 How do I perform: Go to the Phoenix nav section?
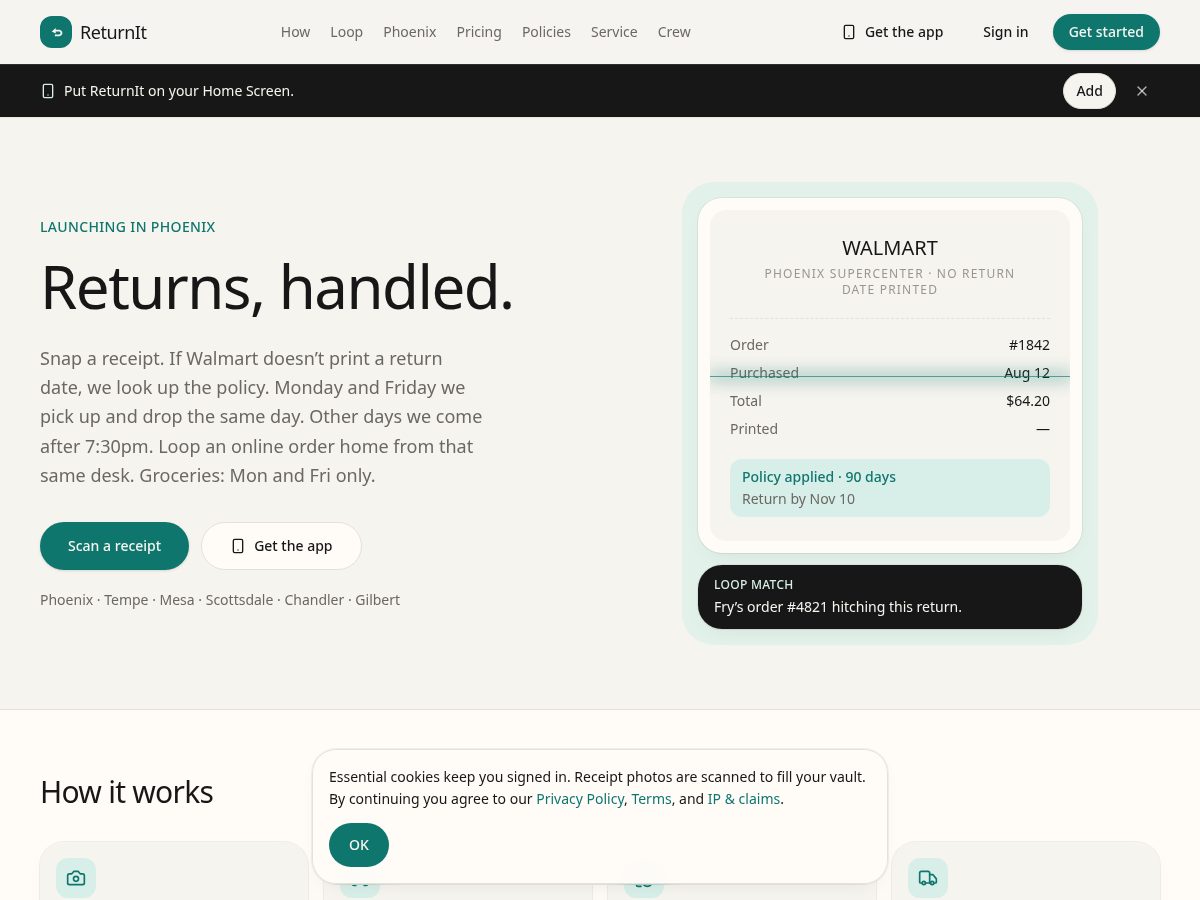tap(409, 32)
